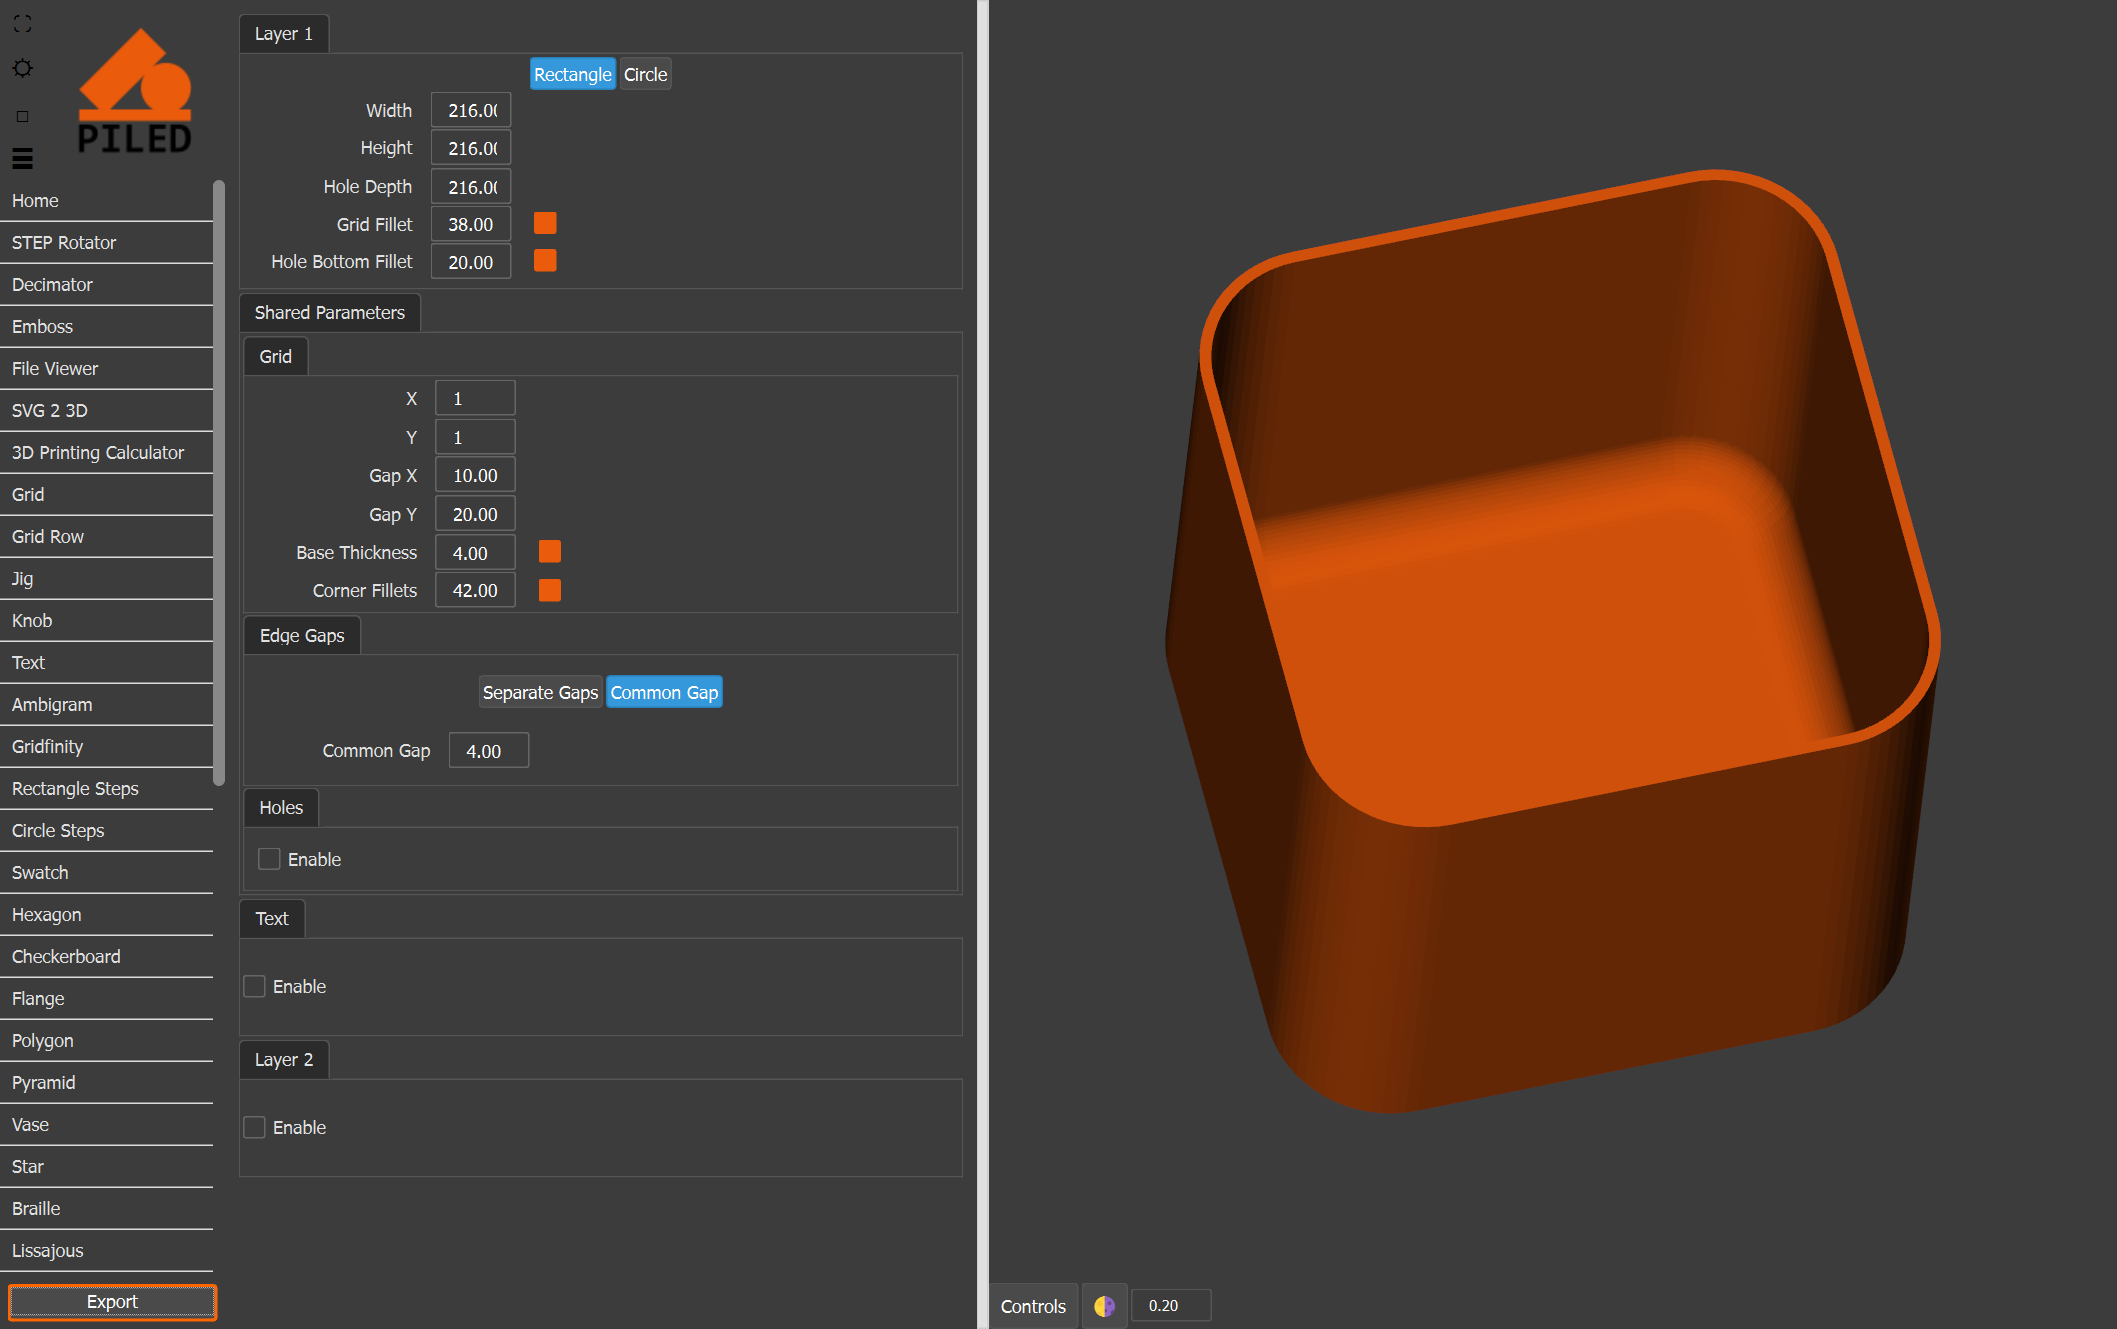Click the Controls button
The image size is (2117, 1329).
click(x=1033, y=1306)
